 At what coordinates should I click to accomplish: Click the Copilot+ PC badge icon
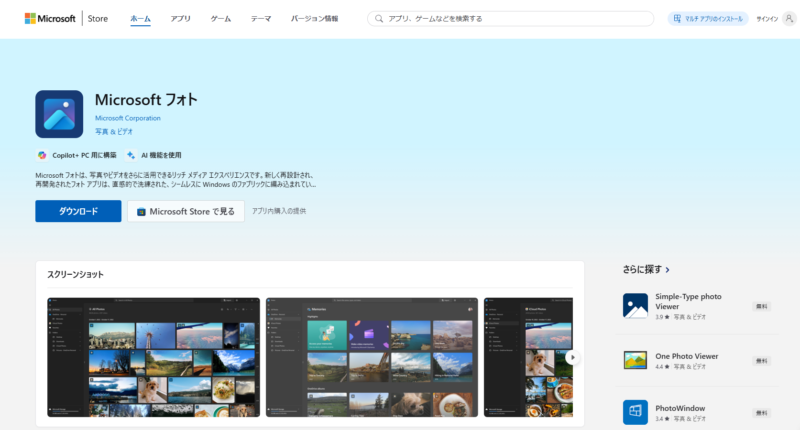point(42,155)
